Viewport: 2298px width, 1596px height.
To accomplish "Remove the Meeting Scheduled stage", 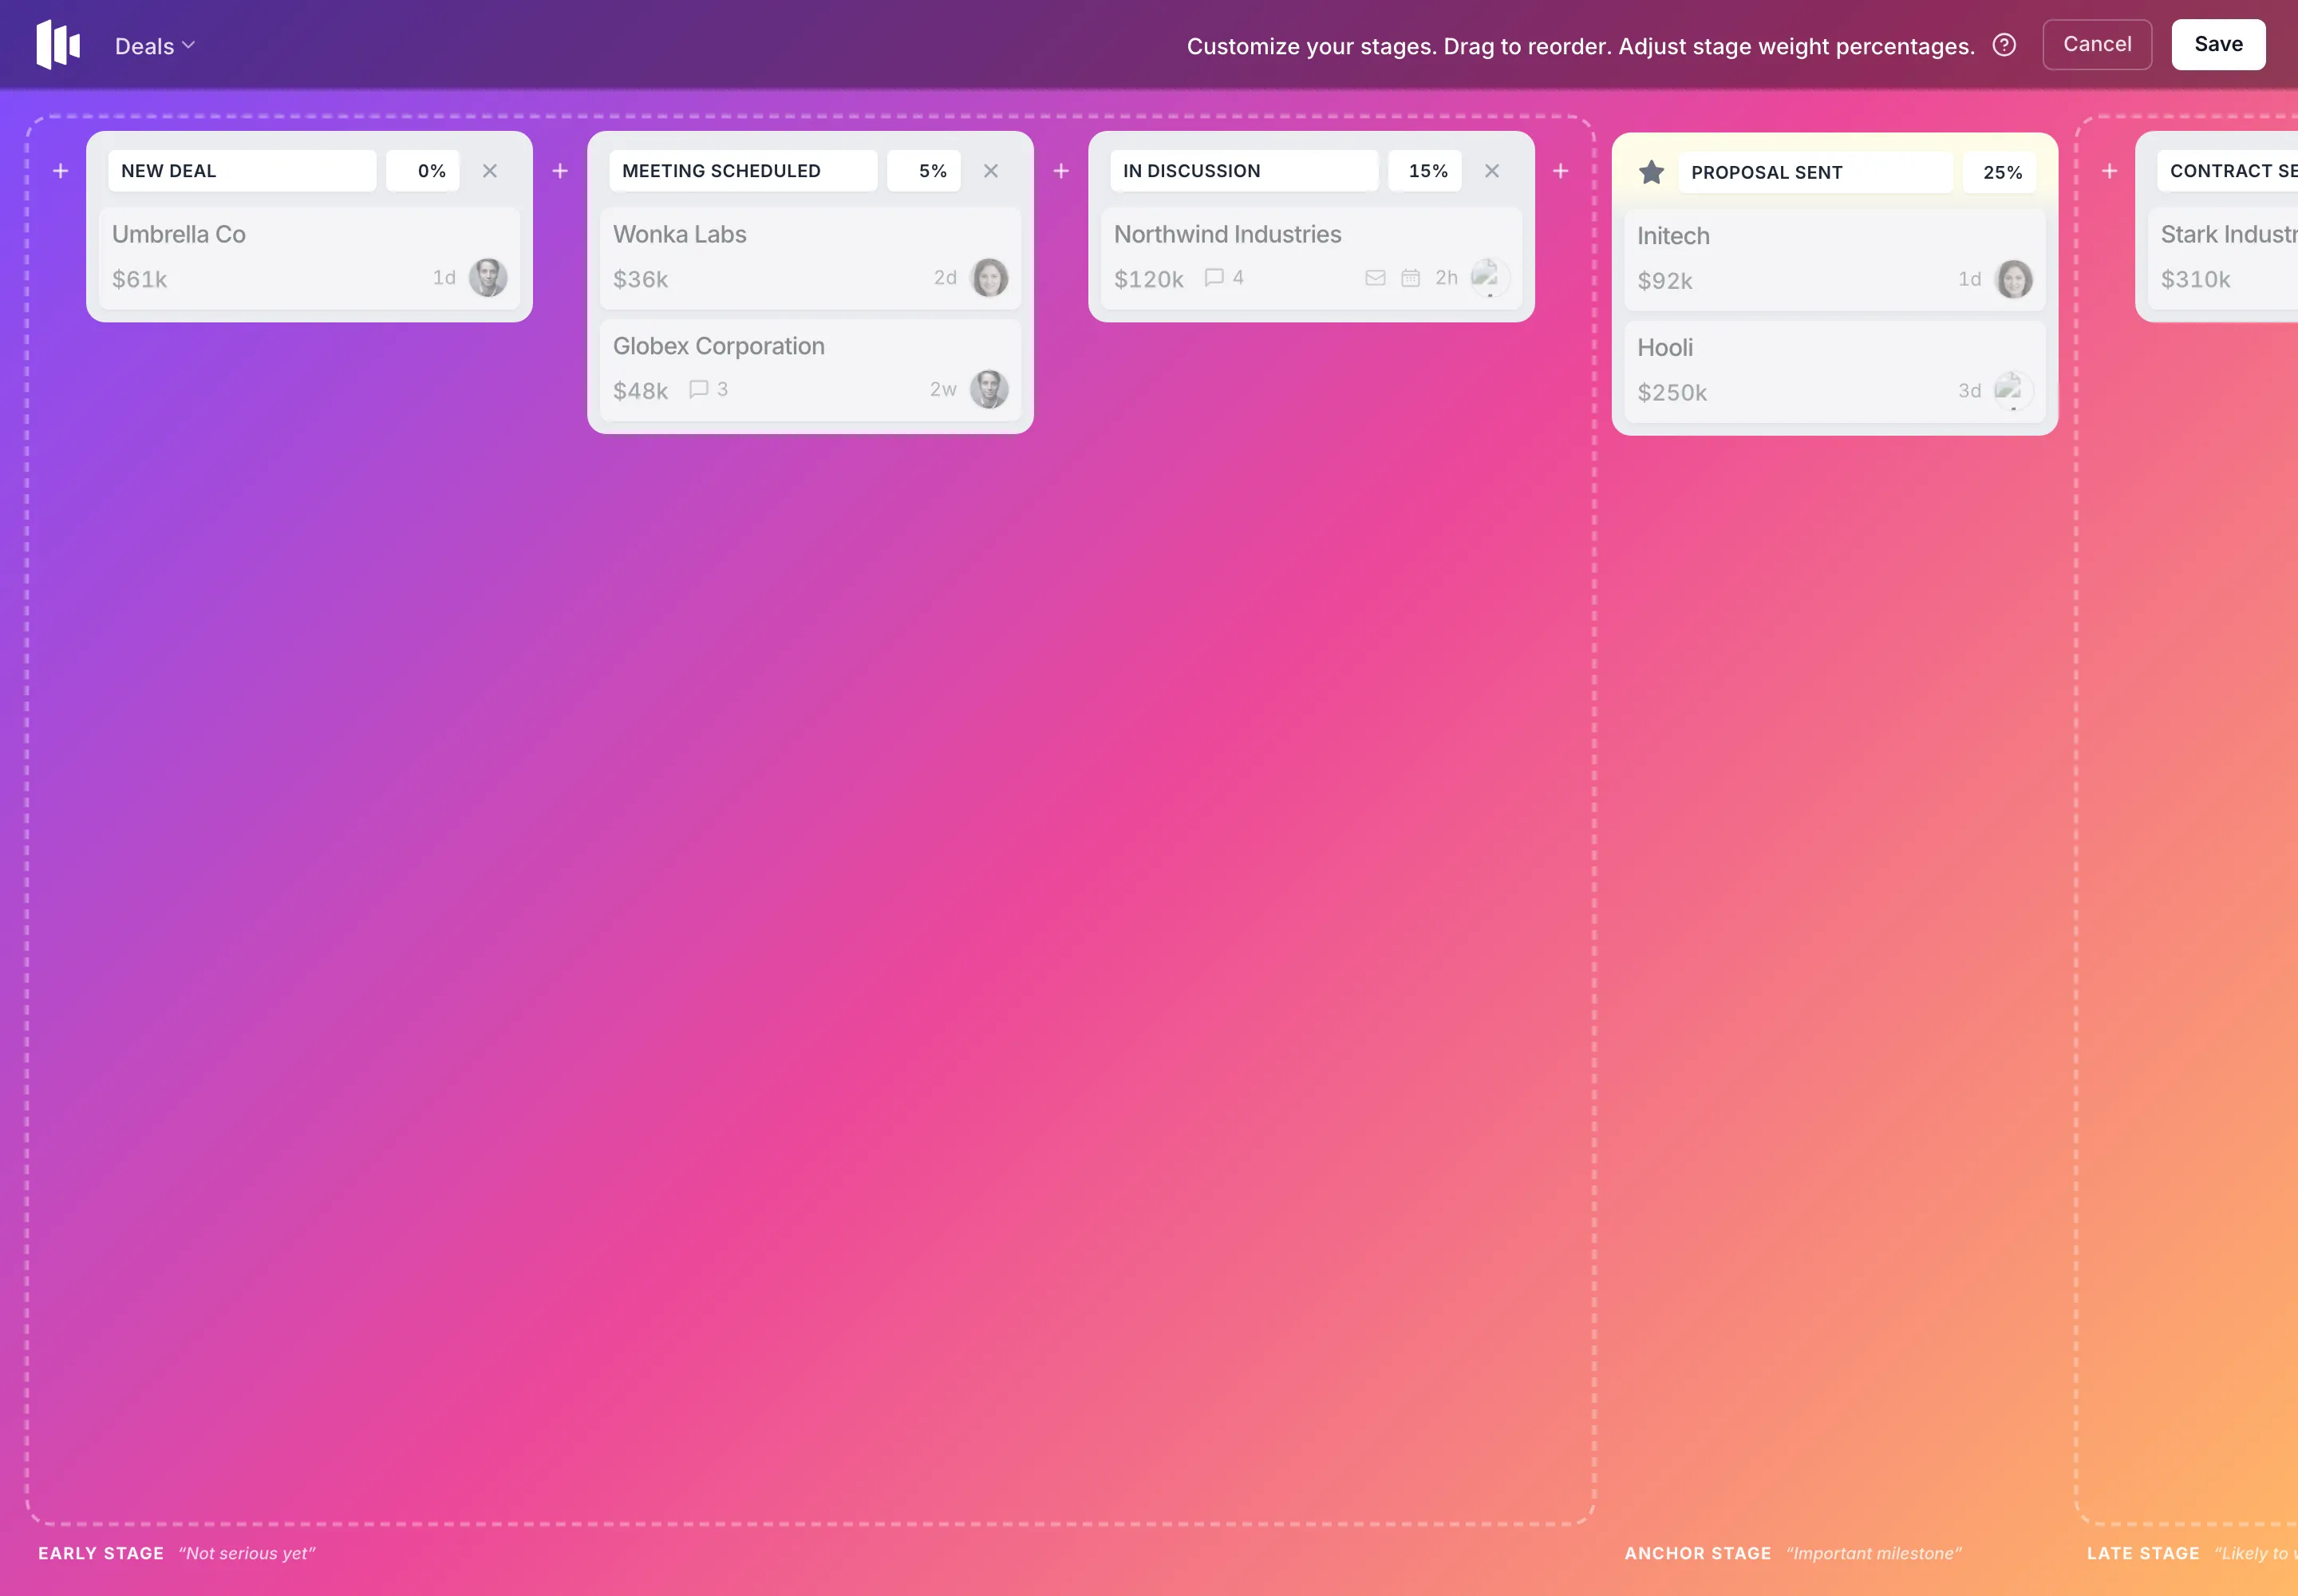I will (991, 171).
